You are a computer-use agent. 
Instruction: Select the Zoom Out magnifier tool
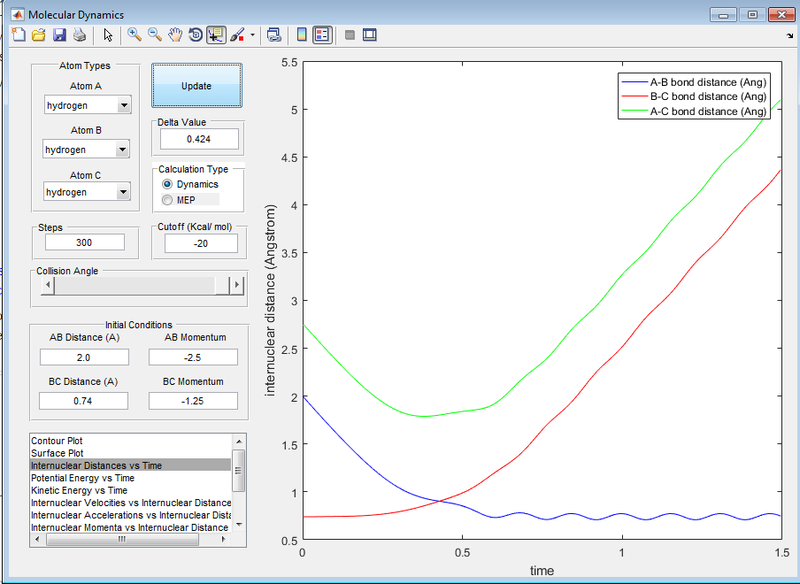(x=155, y=35)
